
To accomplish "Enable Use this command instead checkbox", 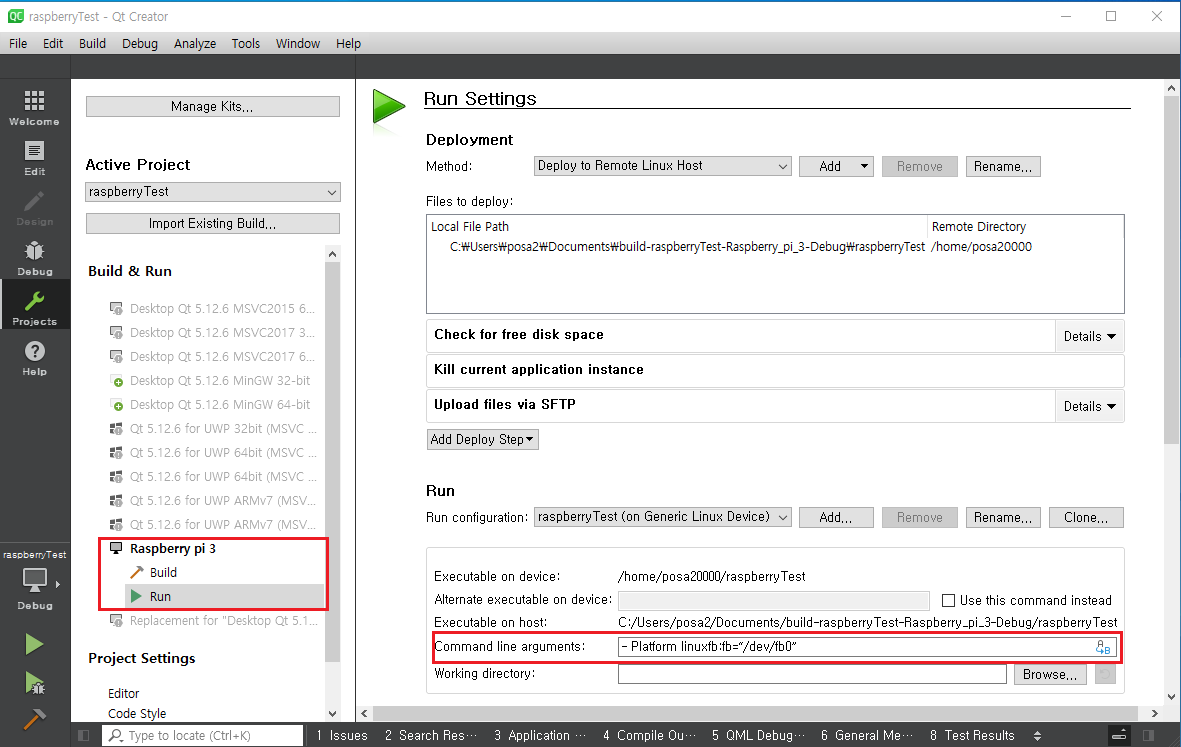I will pyautogui.click(x=948, y=600).
